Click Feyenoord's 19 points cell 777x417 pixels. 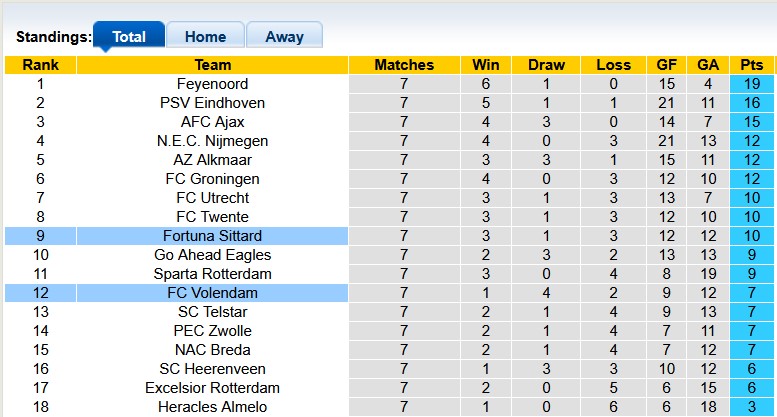pyautogui.click(x=751, y=84)
